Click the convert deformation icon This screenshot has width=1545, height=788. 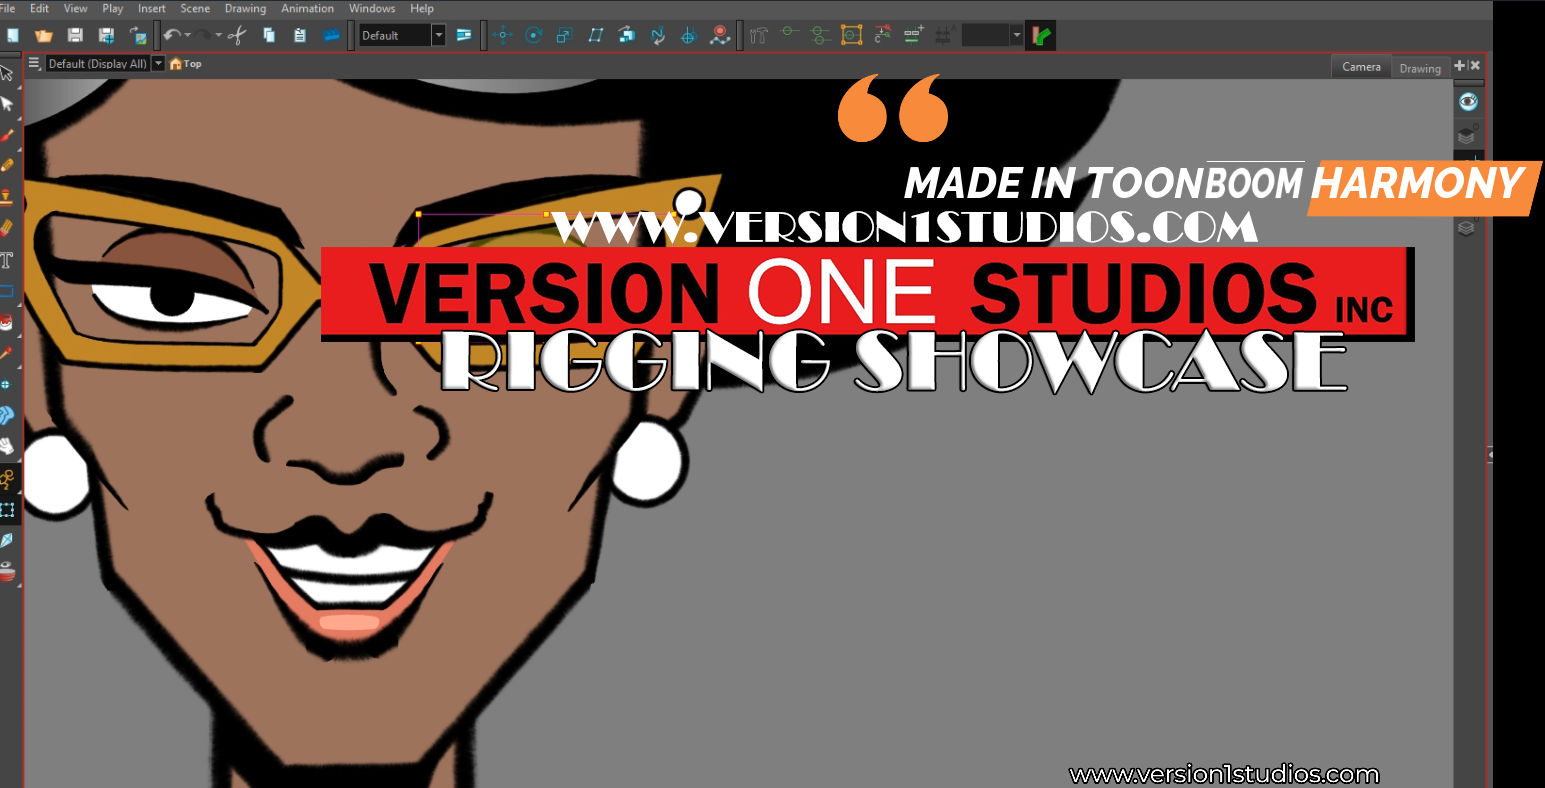(x=882, y=35)
